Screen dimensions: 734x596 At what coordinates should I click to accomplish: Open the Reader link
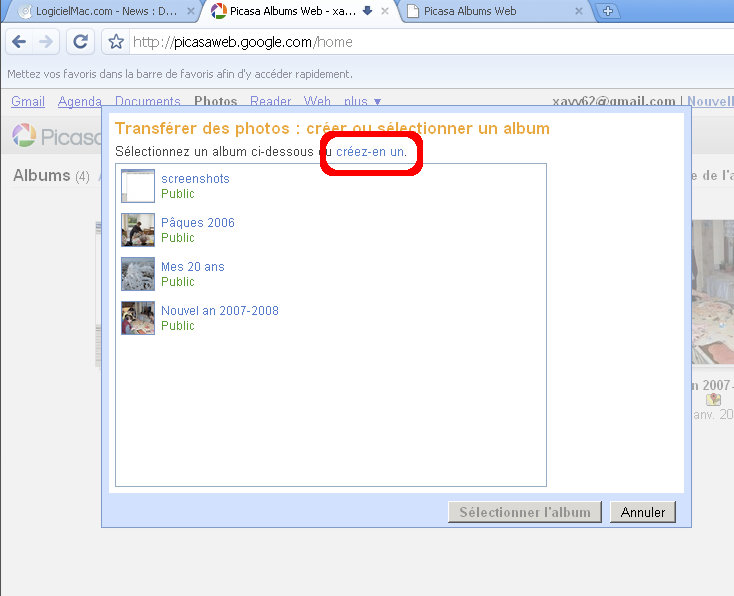[271, 101]
